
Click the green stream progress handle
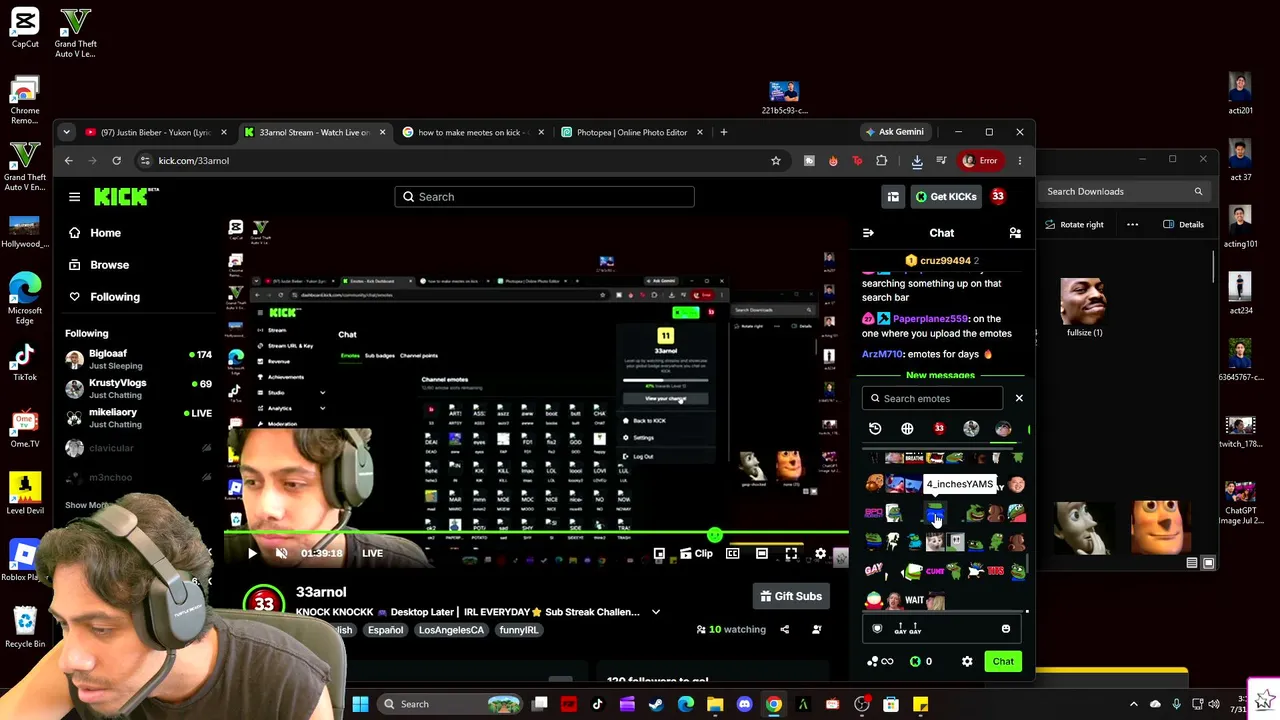[714, 536]
